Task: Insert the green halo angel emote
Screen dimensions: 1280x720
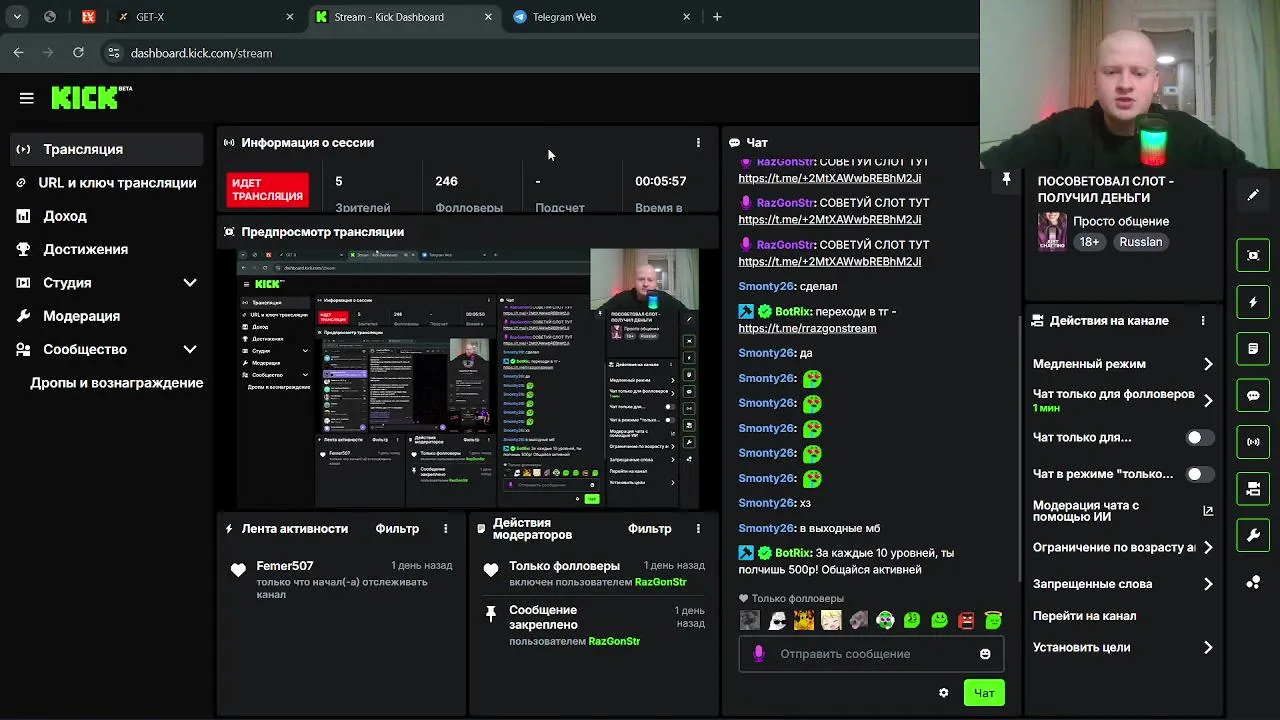Action: [x=993, y=621]
